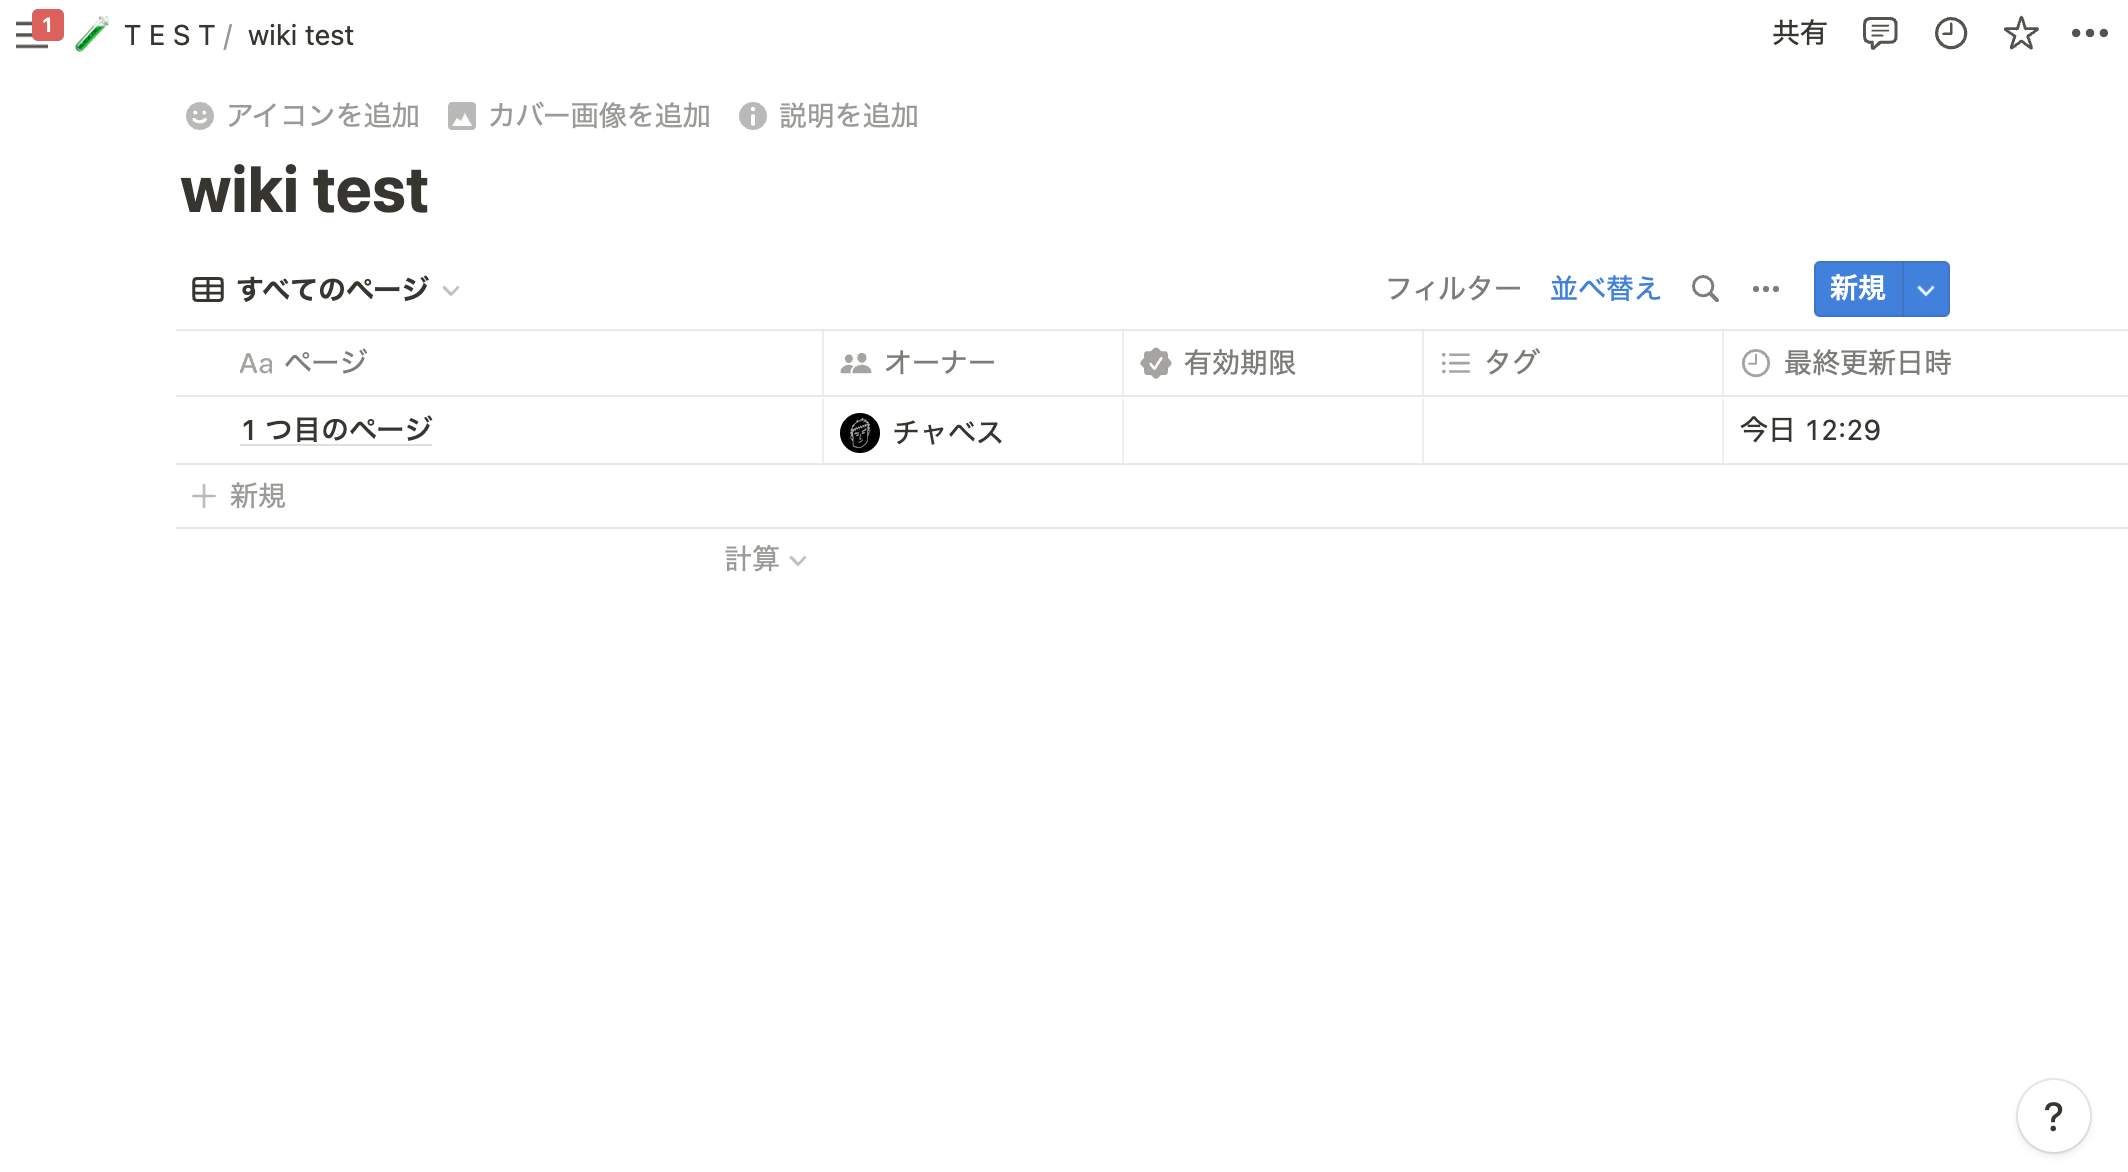
Task: Open the フィルター filter option
Action: point(1453,289)
